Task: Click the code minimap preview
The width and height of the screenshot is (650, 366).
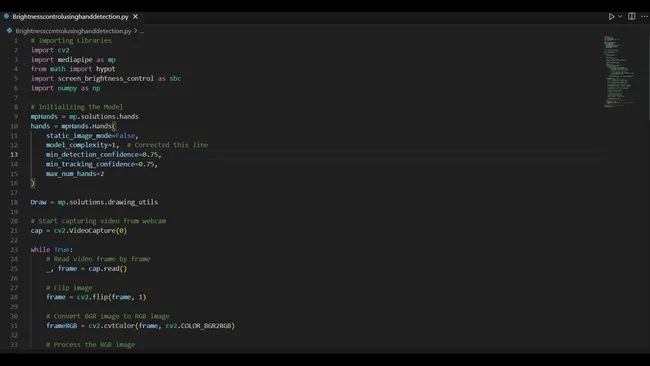Action: coord(618,71)
